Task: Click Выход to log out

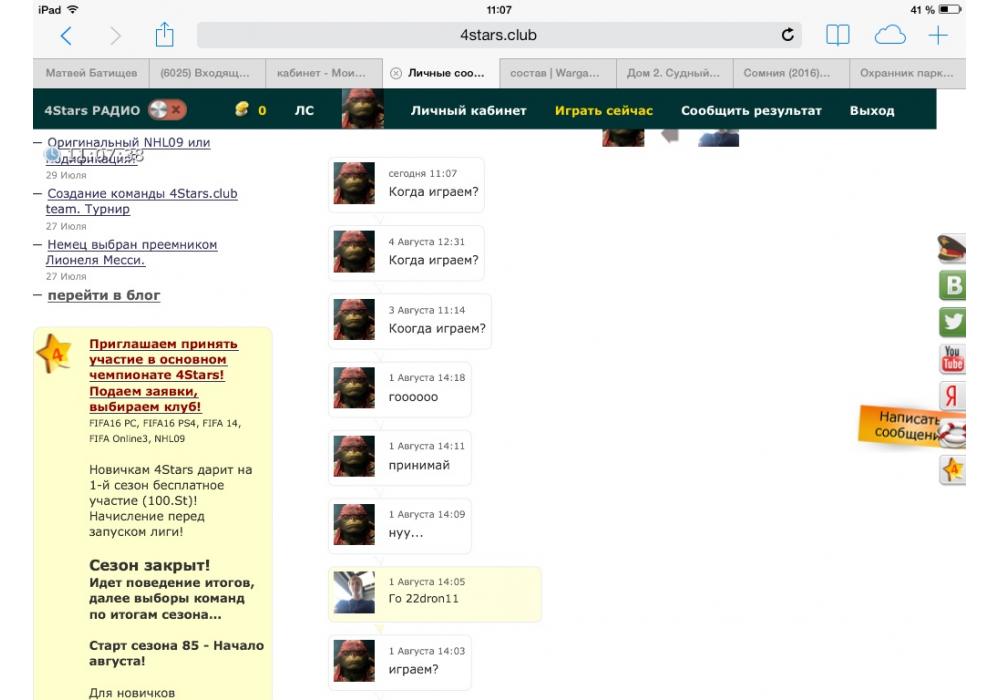Action: pyautogui.click(x=872, y=110)
